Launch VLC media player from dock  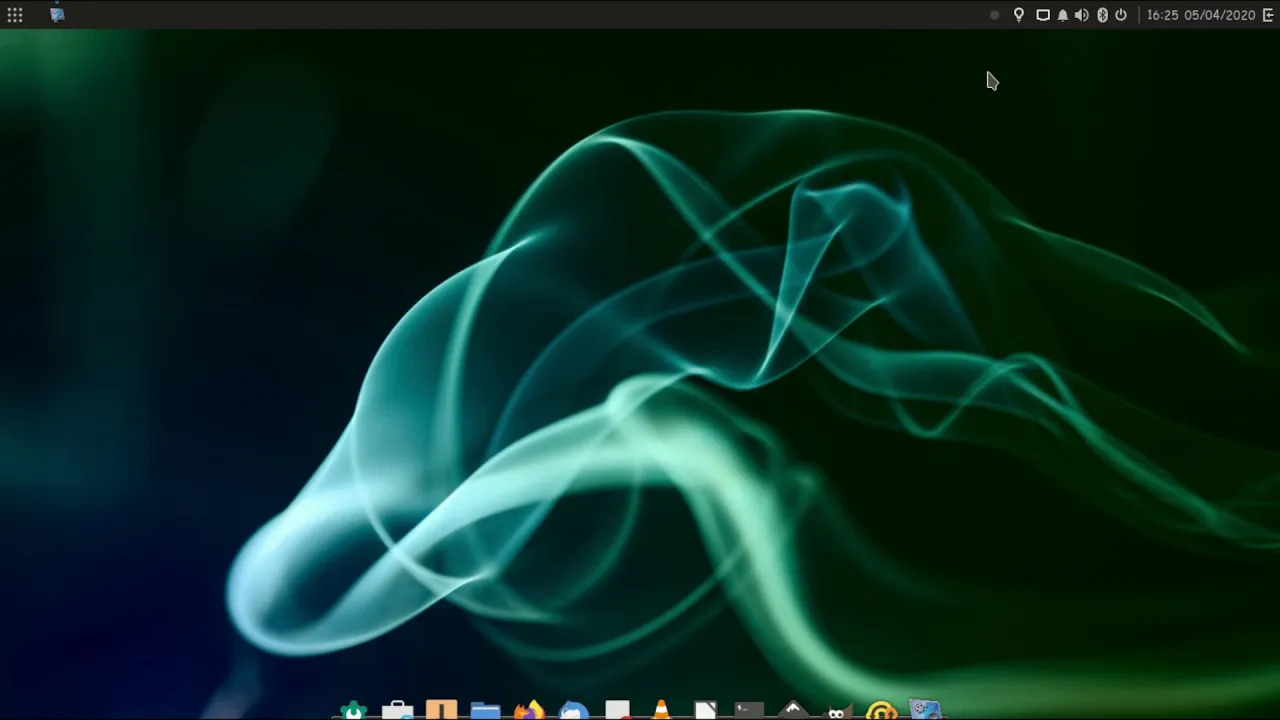pos(661,709)
